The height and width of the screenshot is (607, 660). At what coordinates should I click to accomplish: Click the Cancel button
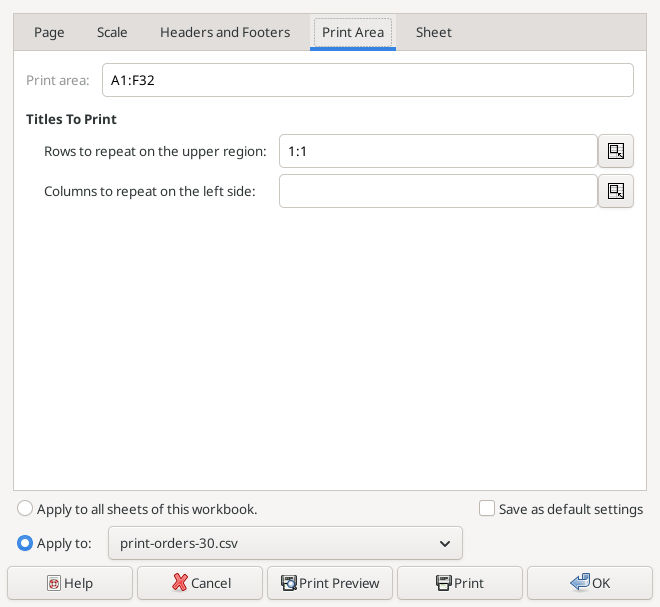click(200, 583)
